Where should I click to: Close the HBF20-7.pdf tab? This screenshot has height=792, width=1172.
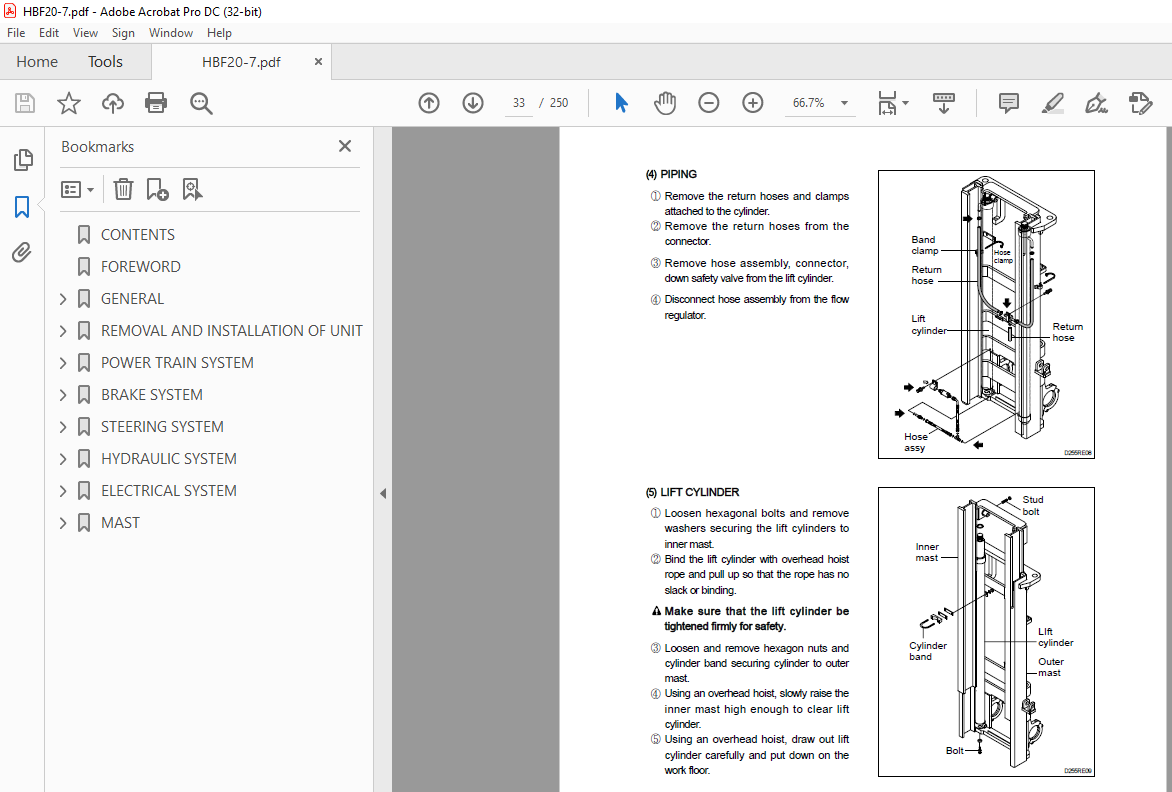318,62
